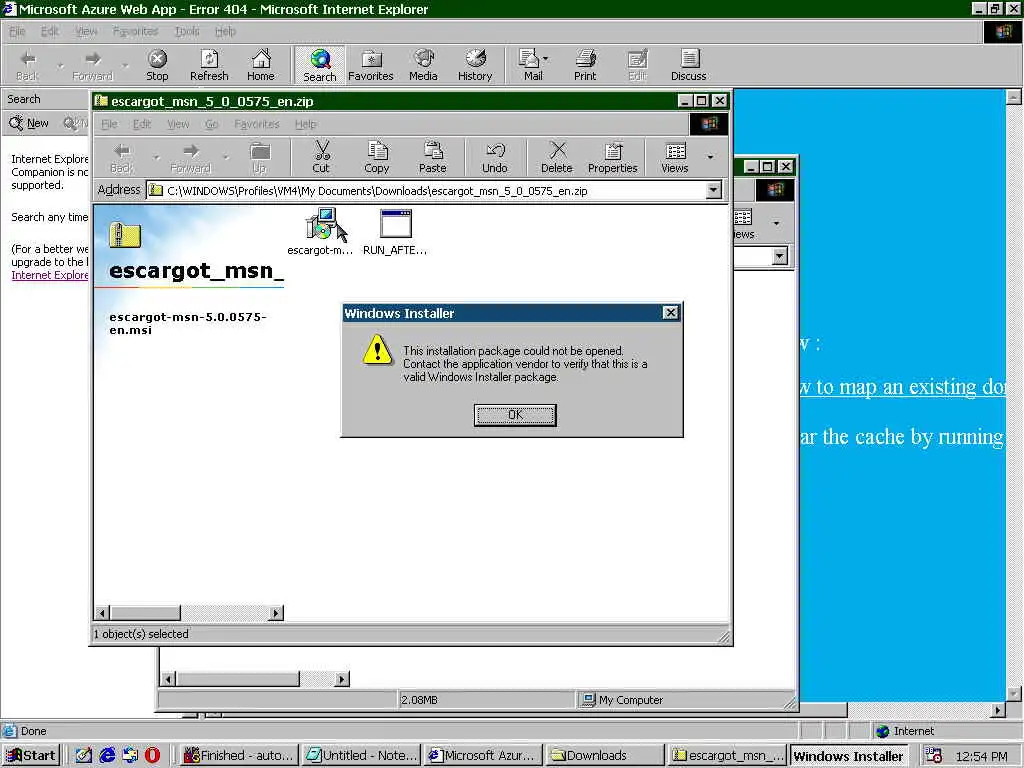Screen dimensions: 1024x768
Task: Click OK in the Windows Installer dialog
Action: 515,415
